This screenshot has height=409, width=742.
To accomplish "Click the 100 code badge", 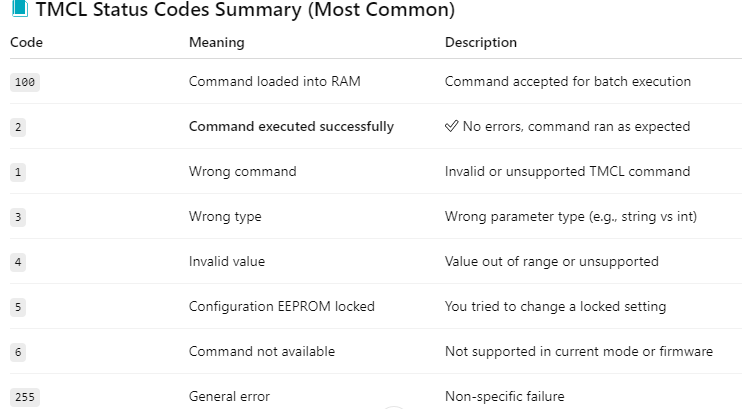I will 25,82.
